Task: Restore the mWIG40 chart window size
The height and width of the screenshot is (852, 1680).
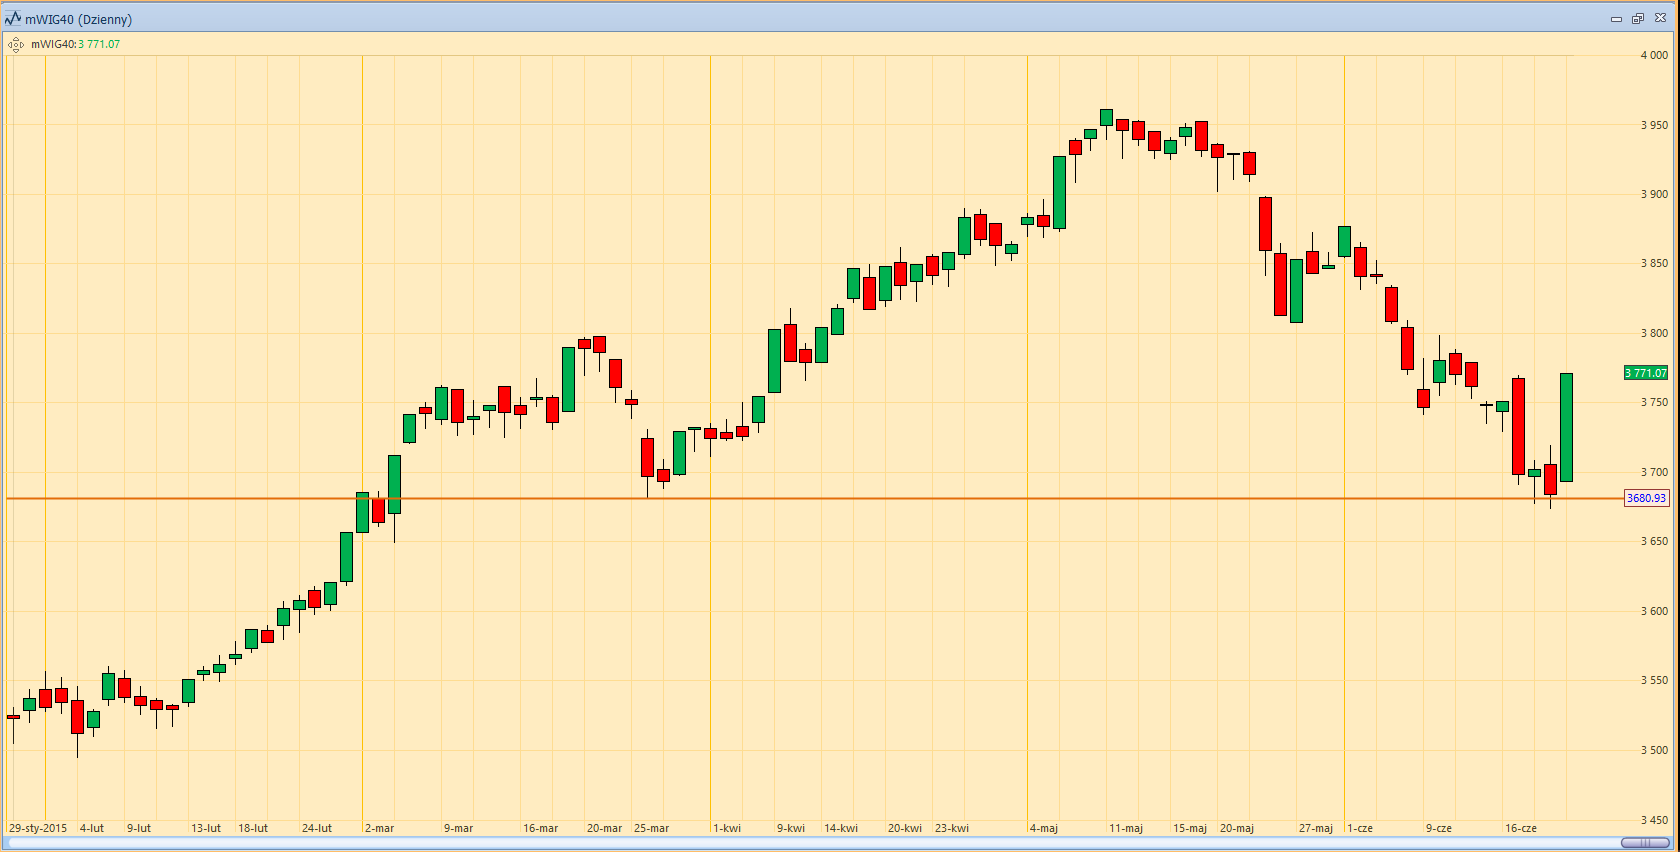Action: 1638,19
